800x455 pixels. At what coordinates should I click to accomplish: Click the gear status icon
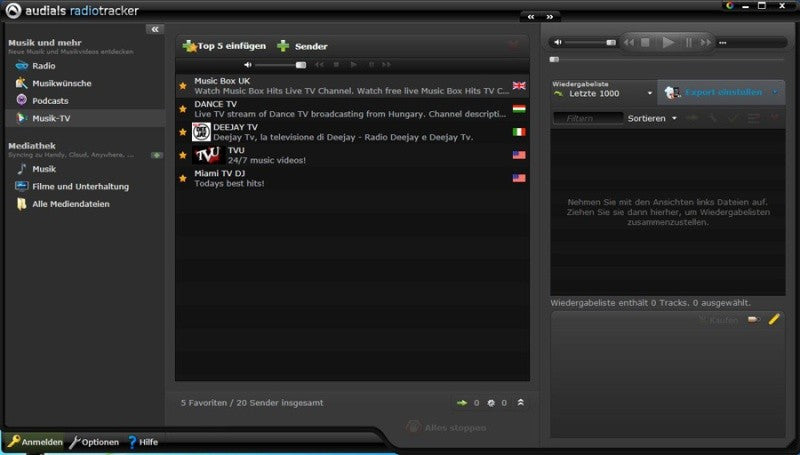[x=491, y=403]
